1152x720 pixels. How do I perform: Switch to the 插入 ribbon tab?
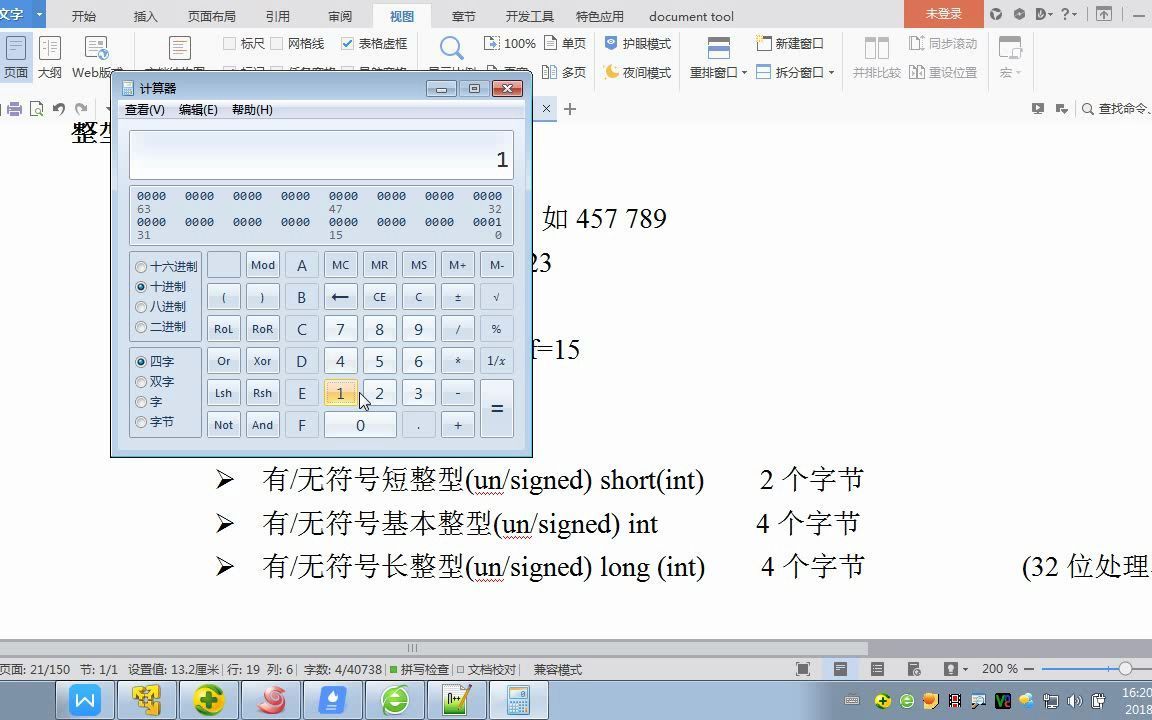click(x=145, y=16)
